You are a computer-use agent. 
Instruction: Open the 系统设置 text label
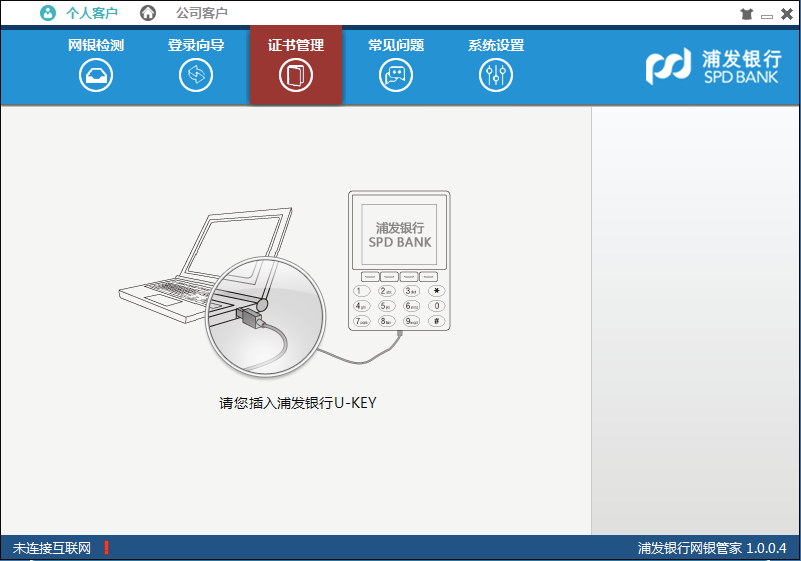click(x=496, y=45)
